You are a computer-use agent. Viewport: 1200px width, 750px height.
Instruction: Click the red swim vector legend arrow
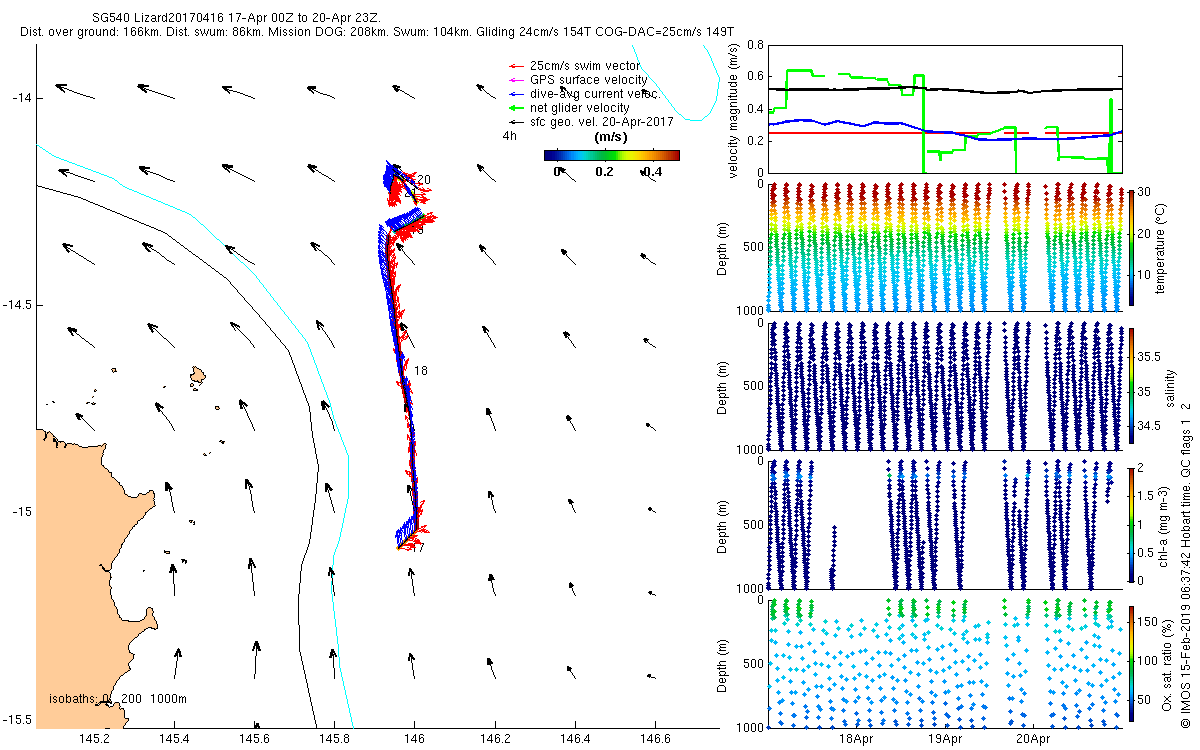(516, 66)
